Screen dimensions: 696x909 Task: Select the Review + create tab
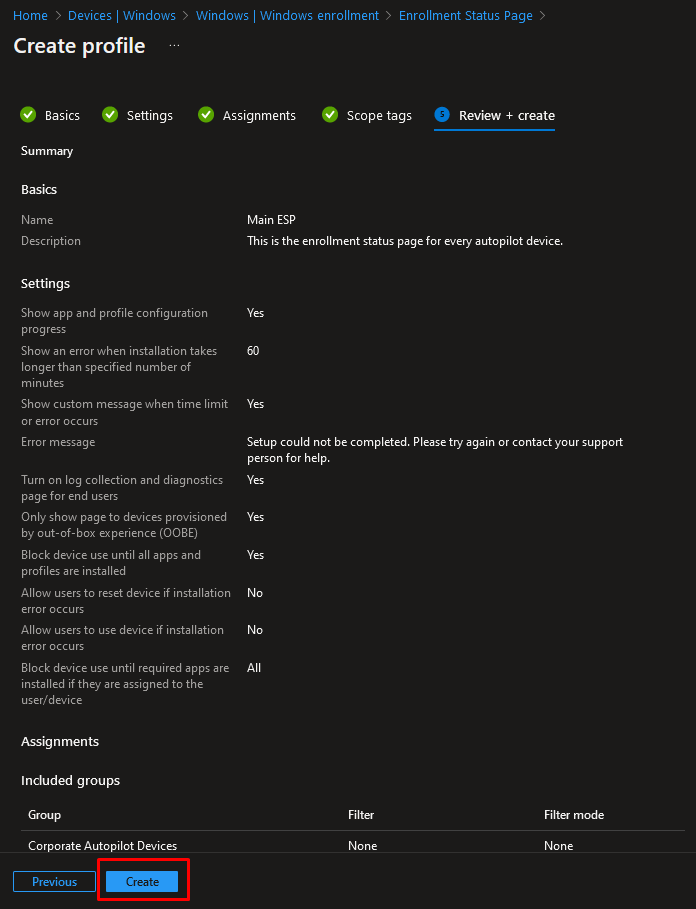click(x=506, y=115)
